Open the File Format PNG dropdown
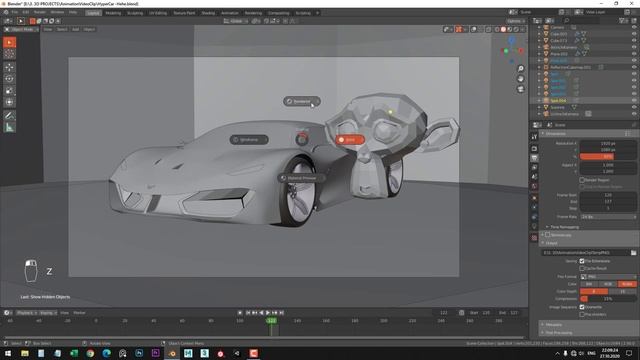Image resolution: width=640 pixels, height=360 pixels. coord(608,277)
